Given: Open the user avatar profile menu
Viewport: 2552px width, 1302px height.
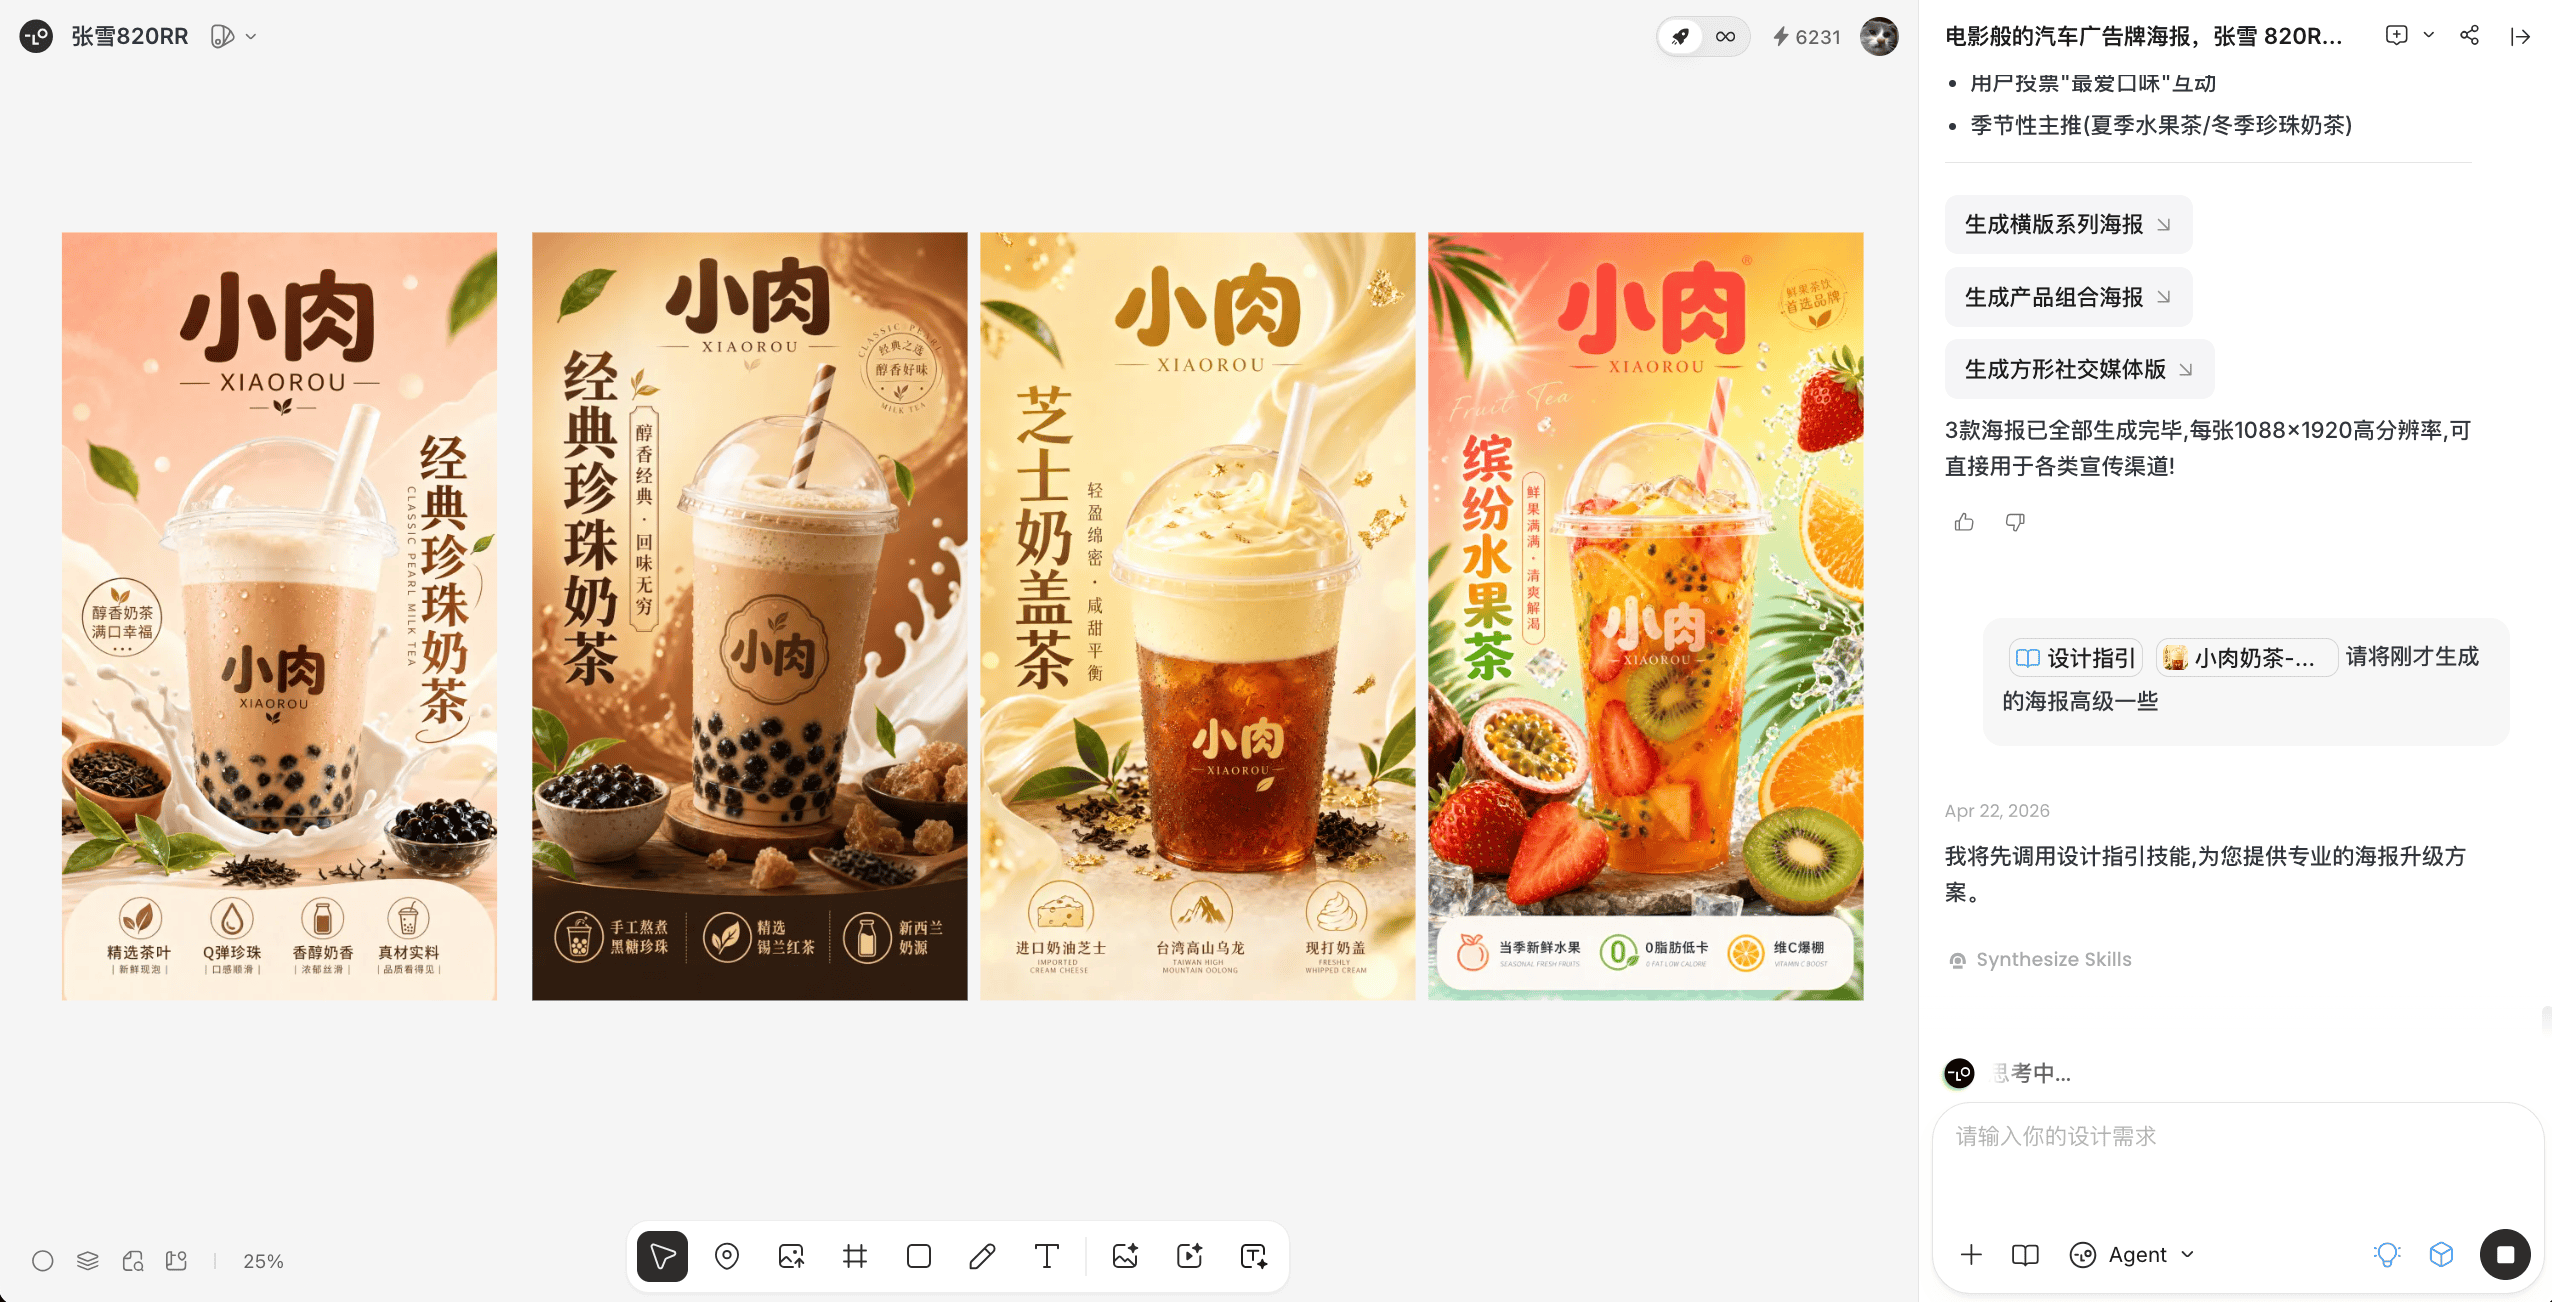Looking at the screenshot, I should 1879,37.
